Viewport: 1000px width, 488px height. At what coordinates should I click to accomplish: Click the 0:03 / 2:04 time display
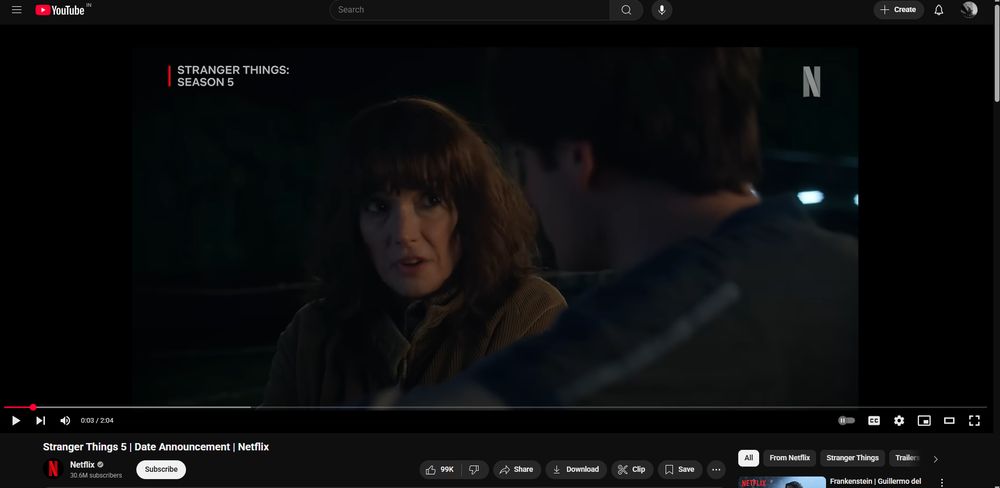(x=97, y=420)
